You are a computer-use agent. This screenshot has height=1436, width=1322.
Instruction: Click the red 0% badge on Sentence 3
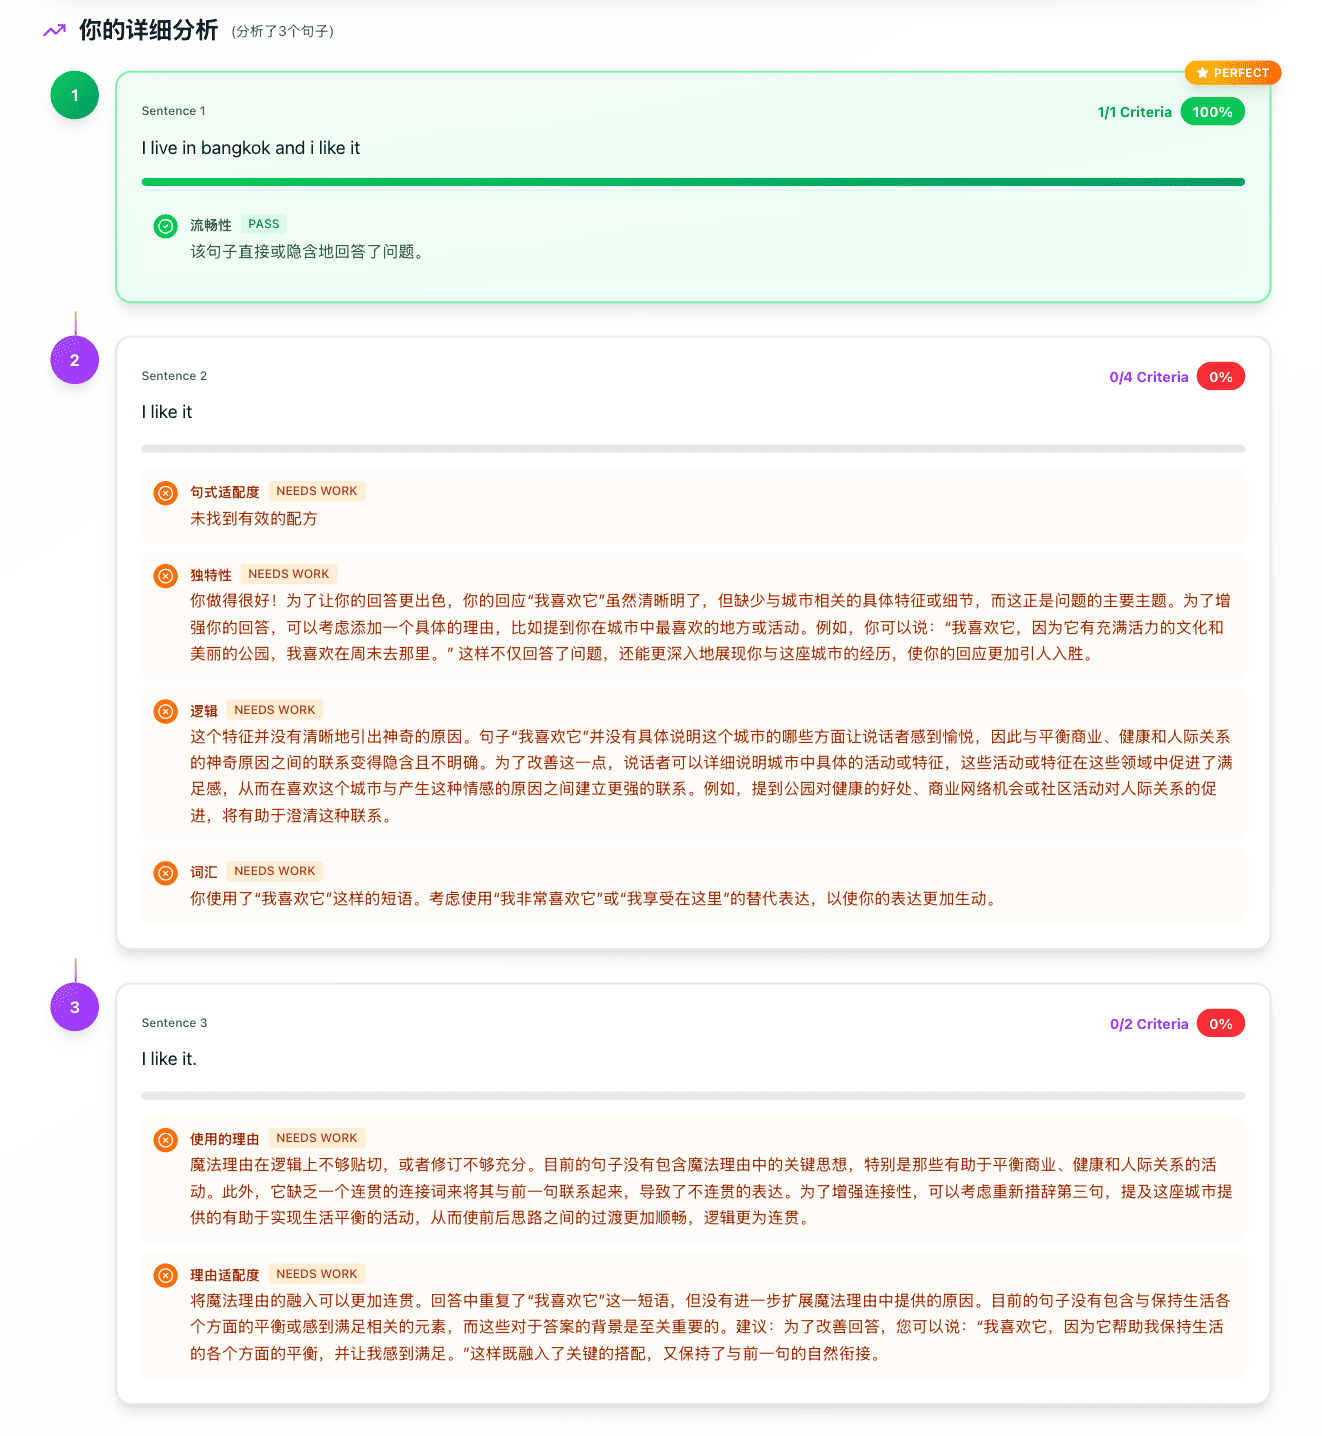click(1220, 1024)
